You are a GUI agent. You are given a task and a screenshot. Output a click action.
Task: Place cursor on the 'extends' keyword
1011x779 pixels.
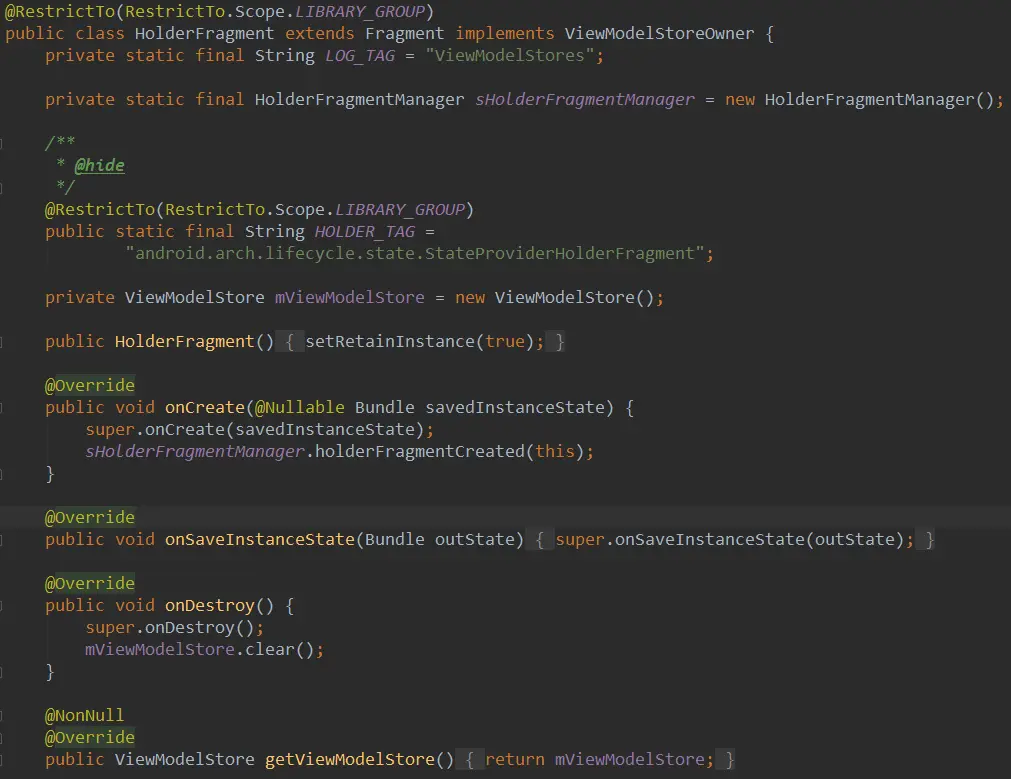(x=320, y=34)
